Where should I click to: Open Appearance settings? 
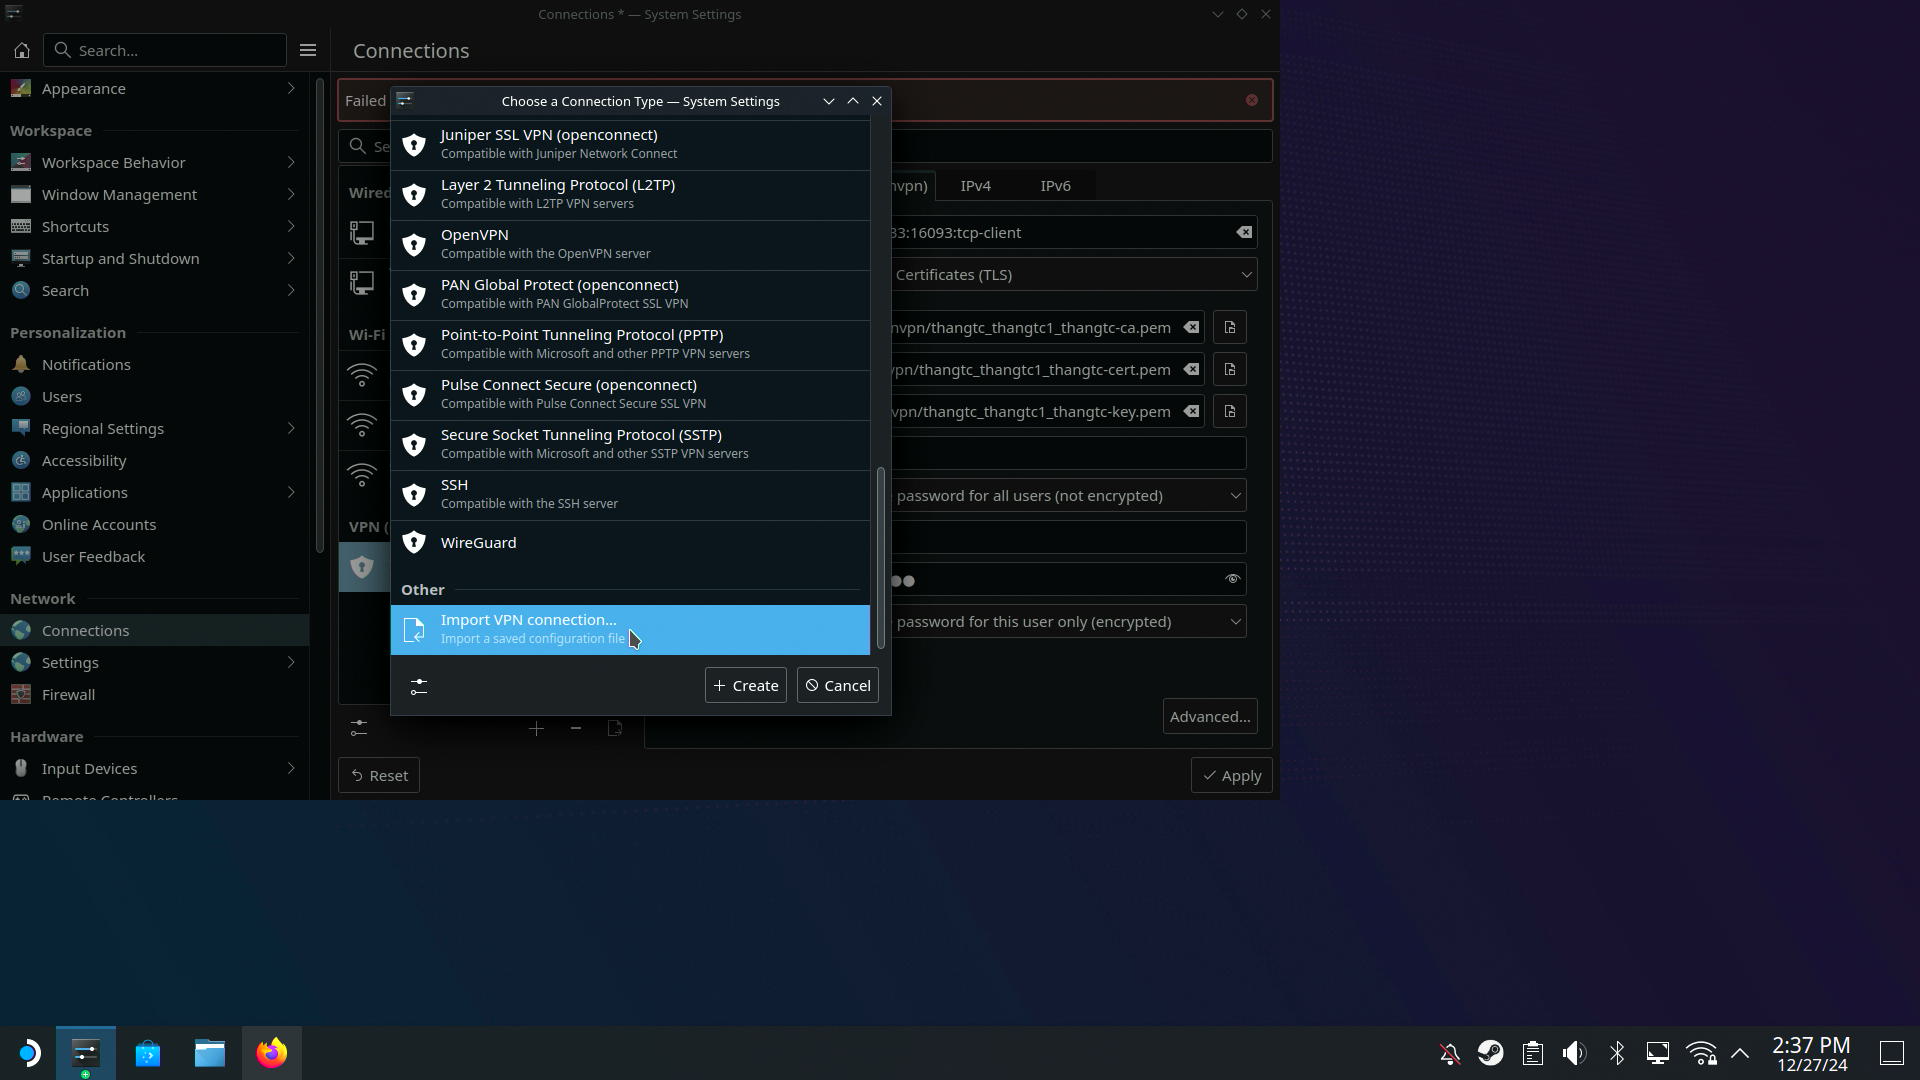[x=154, y=89]
